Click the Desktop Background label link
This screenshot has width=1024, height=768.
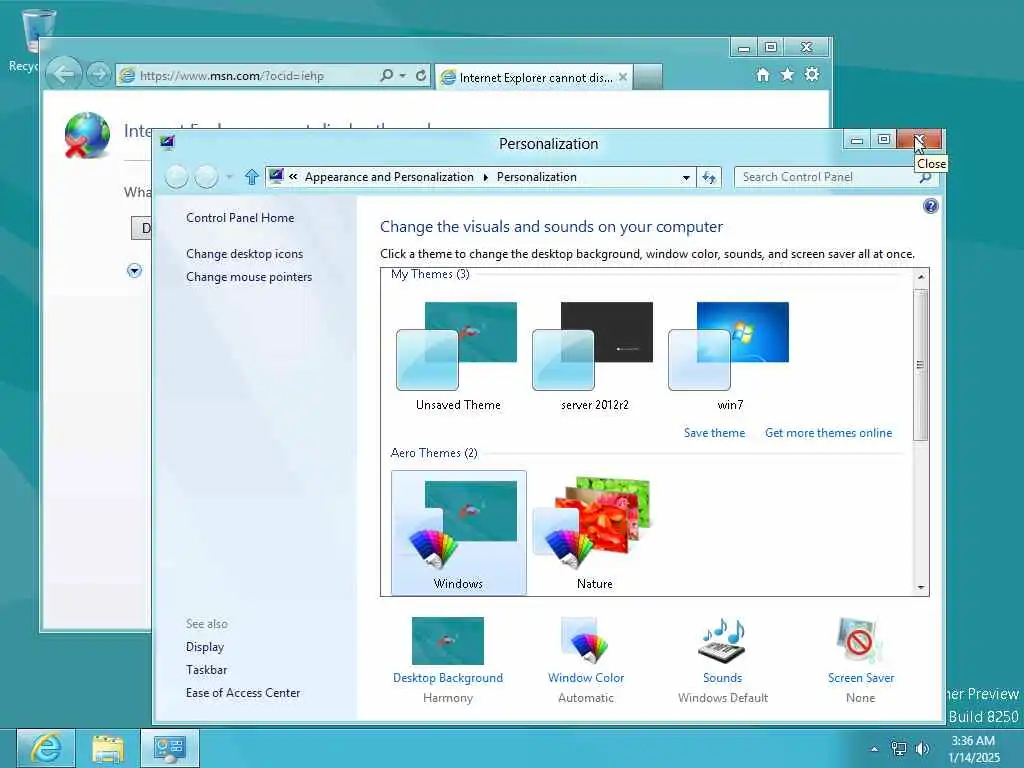pos(447,677)
